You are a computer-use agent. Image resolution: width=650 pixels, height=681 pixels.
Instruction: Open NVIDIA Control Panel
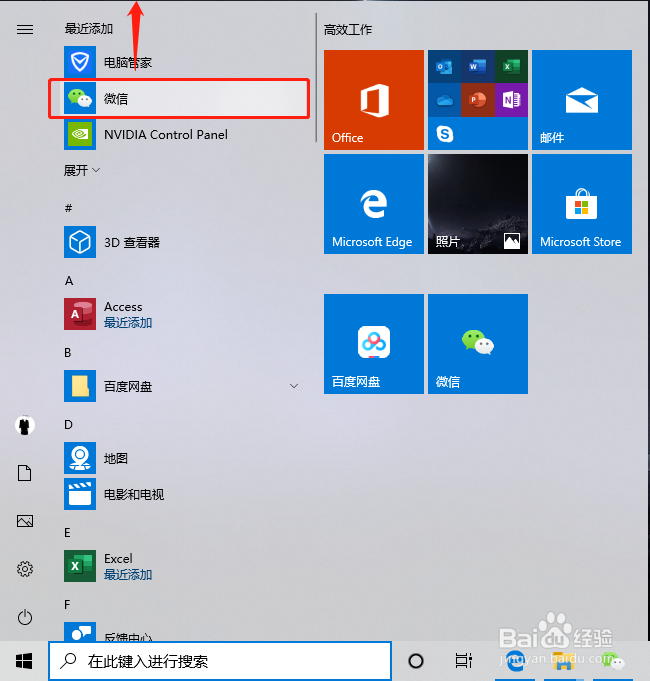coord(185,135)
